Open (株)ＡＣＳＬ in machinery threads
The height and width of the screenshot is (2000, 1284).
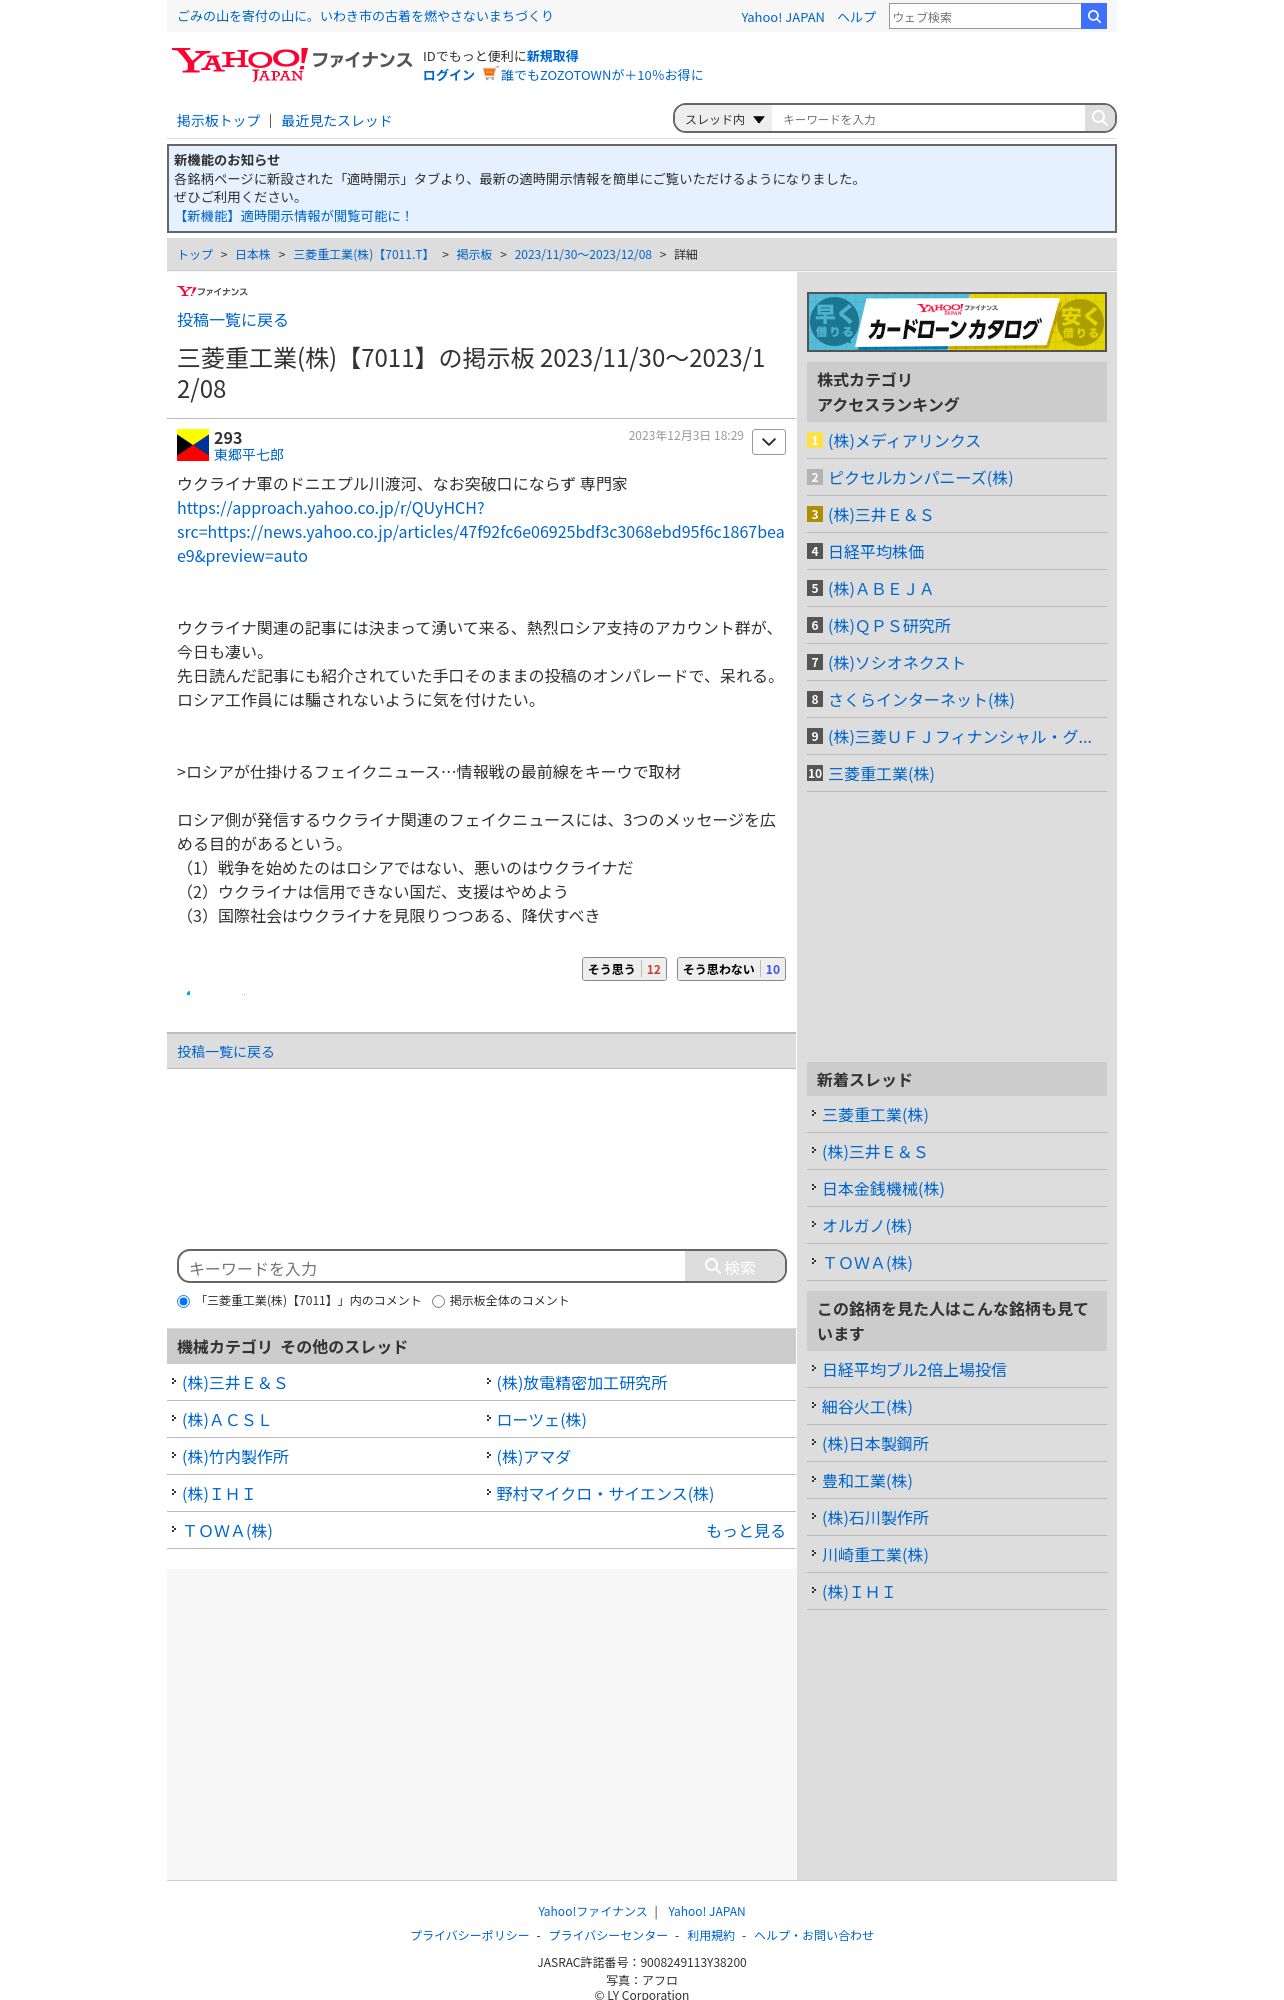[226, 1420]
